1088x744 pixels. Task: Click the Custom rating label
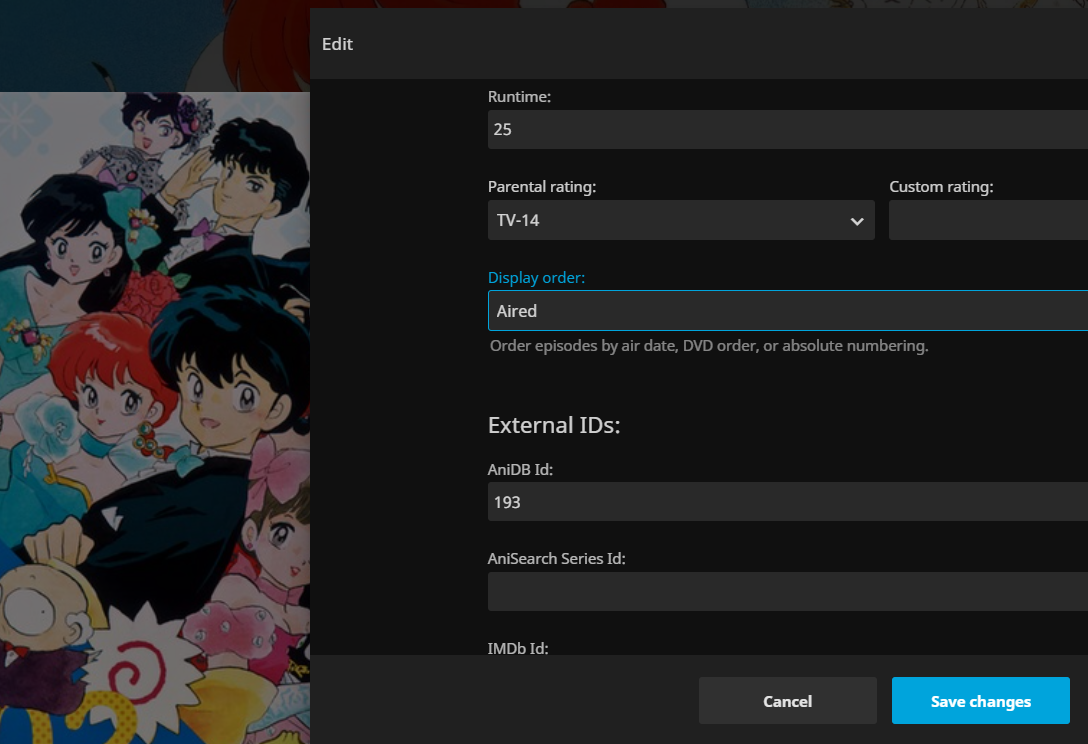point(941,187)
